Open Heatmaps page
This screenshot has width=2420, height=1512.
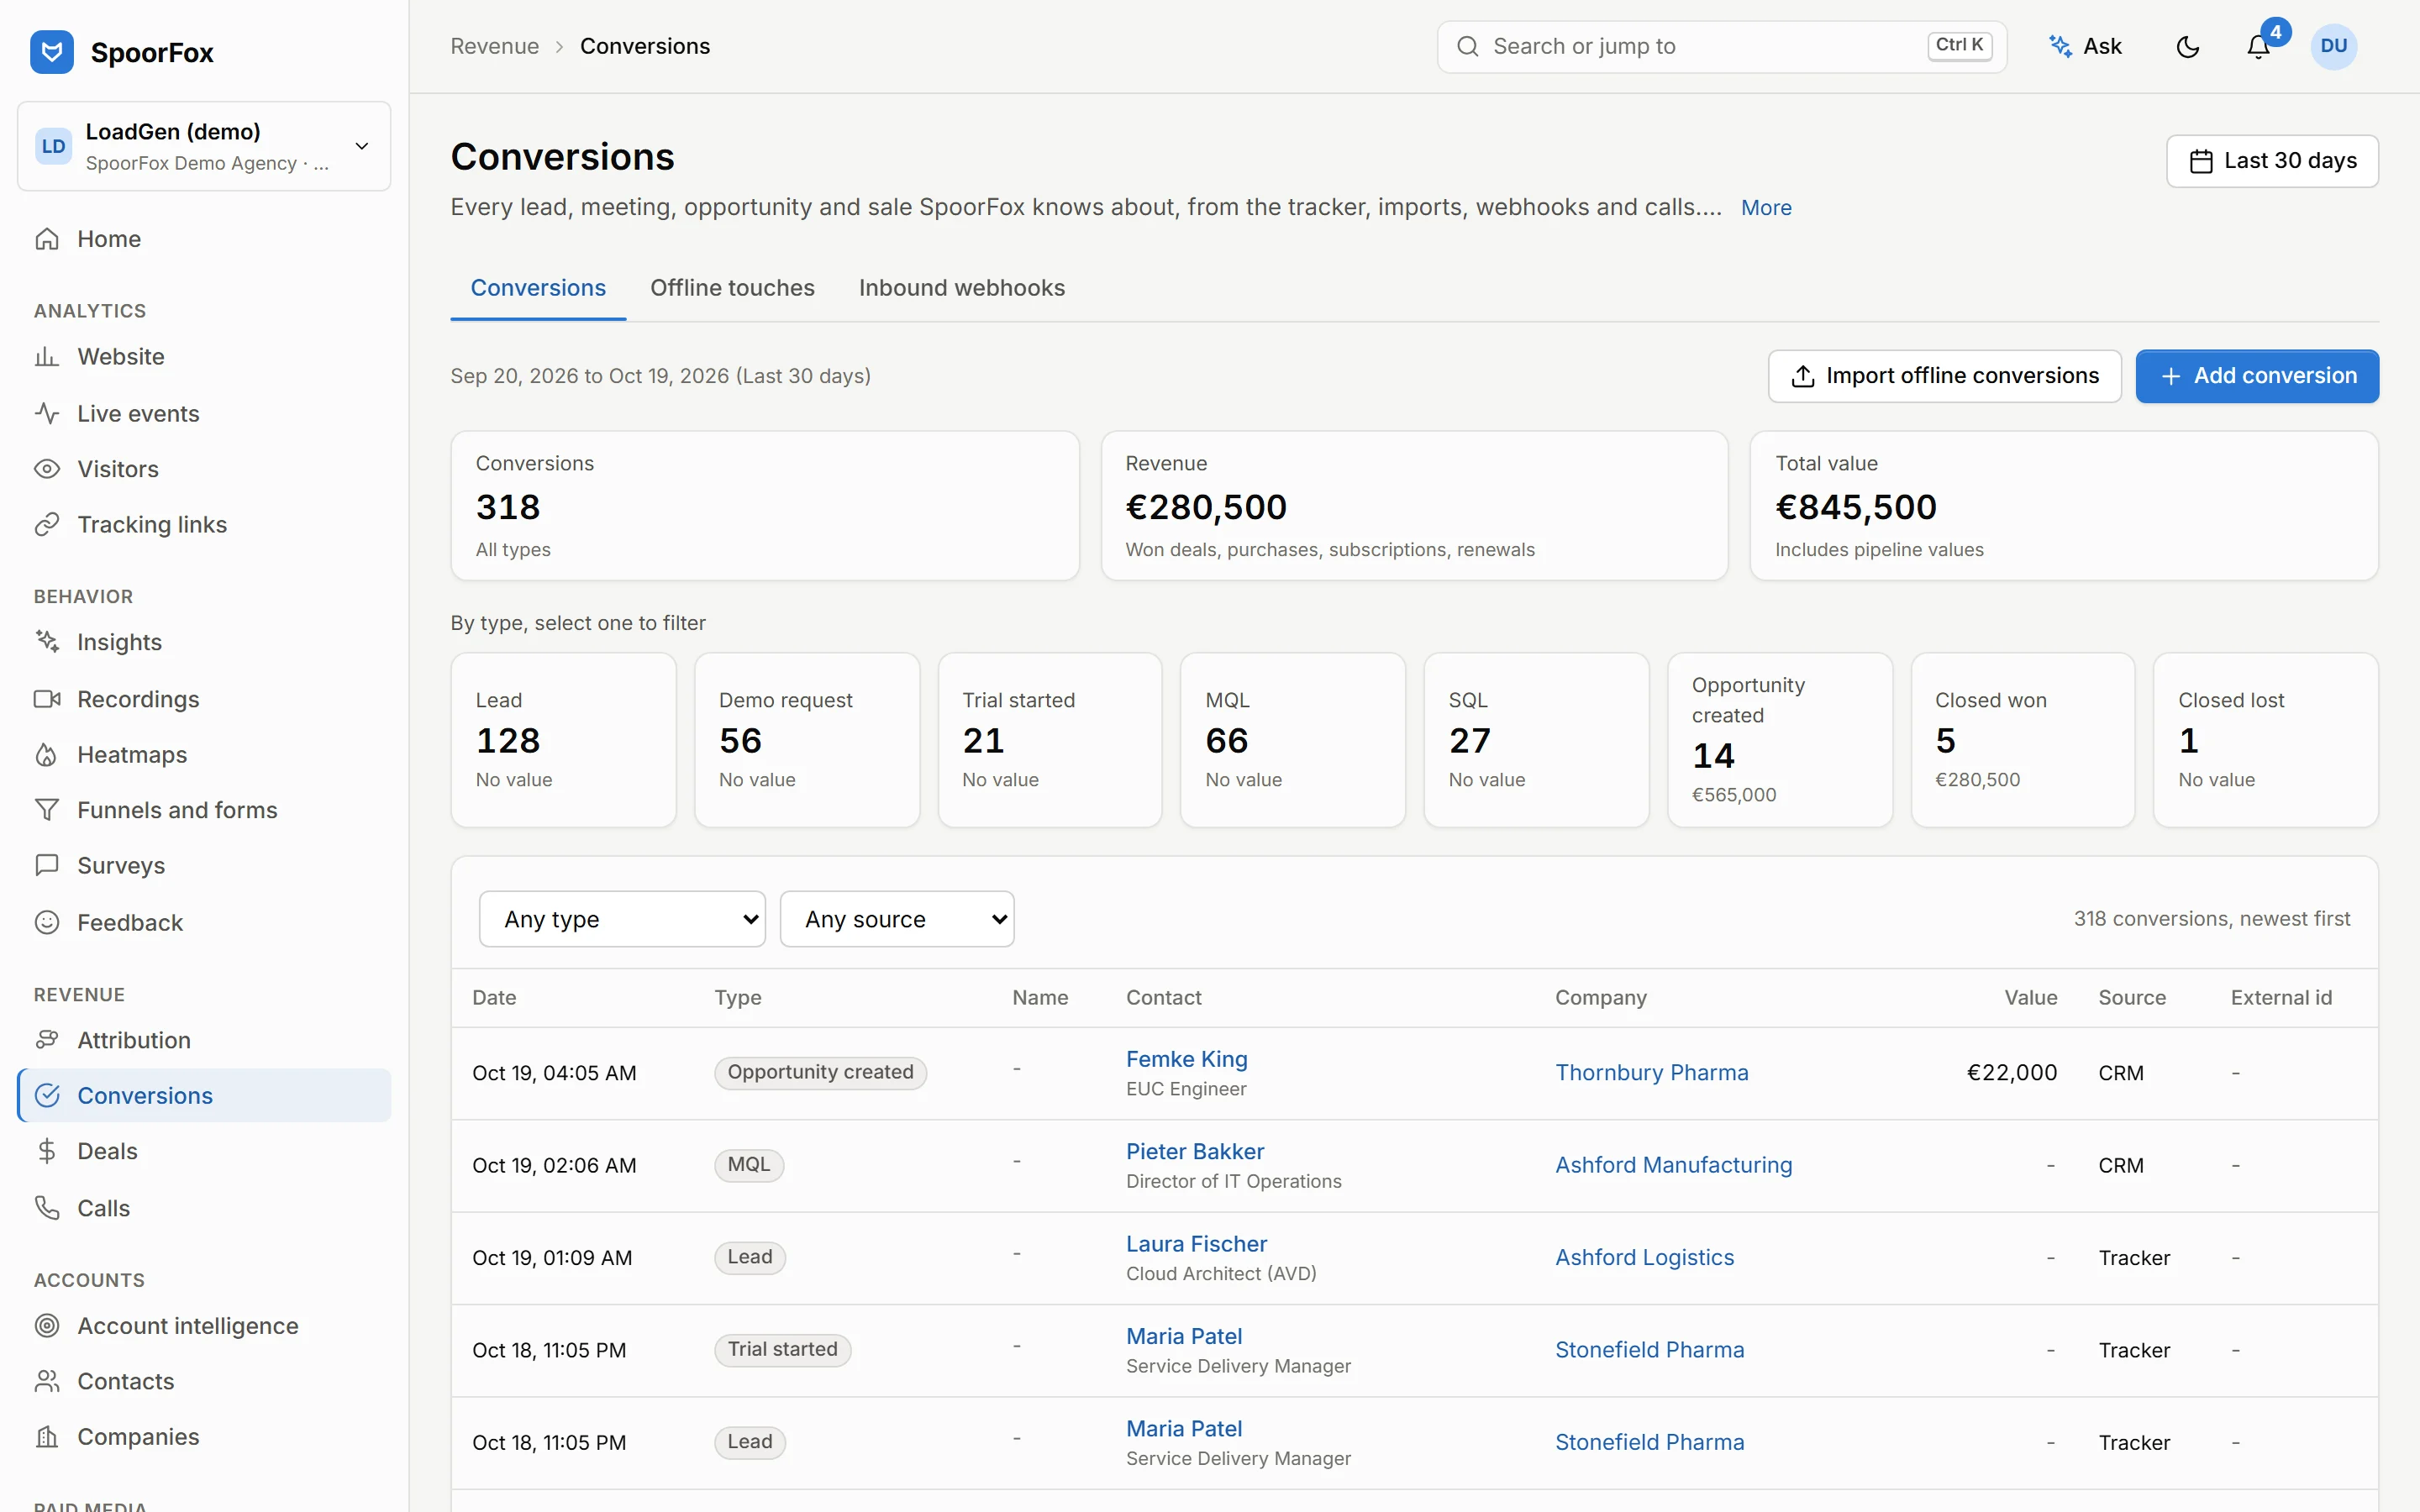tap(204, 755)
